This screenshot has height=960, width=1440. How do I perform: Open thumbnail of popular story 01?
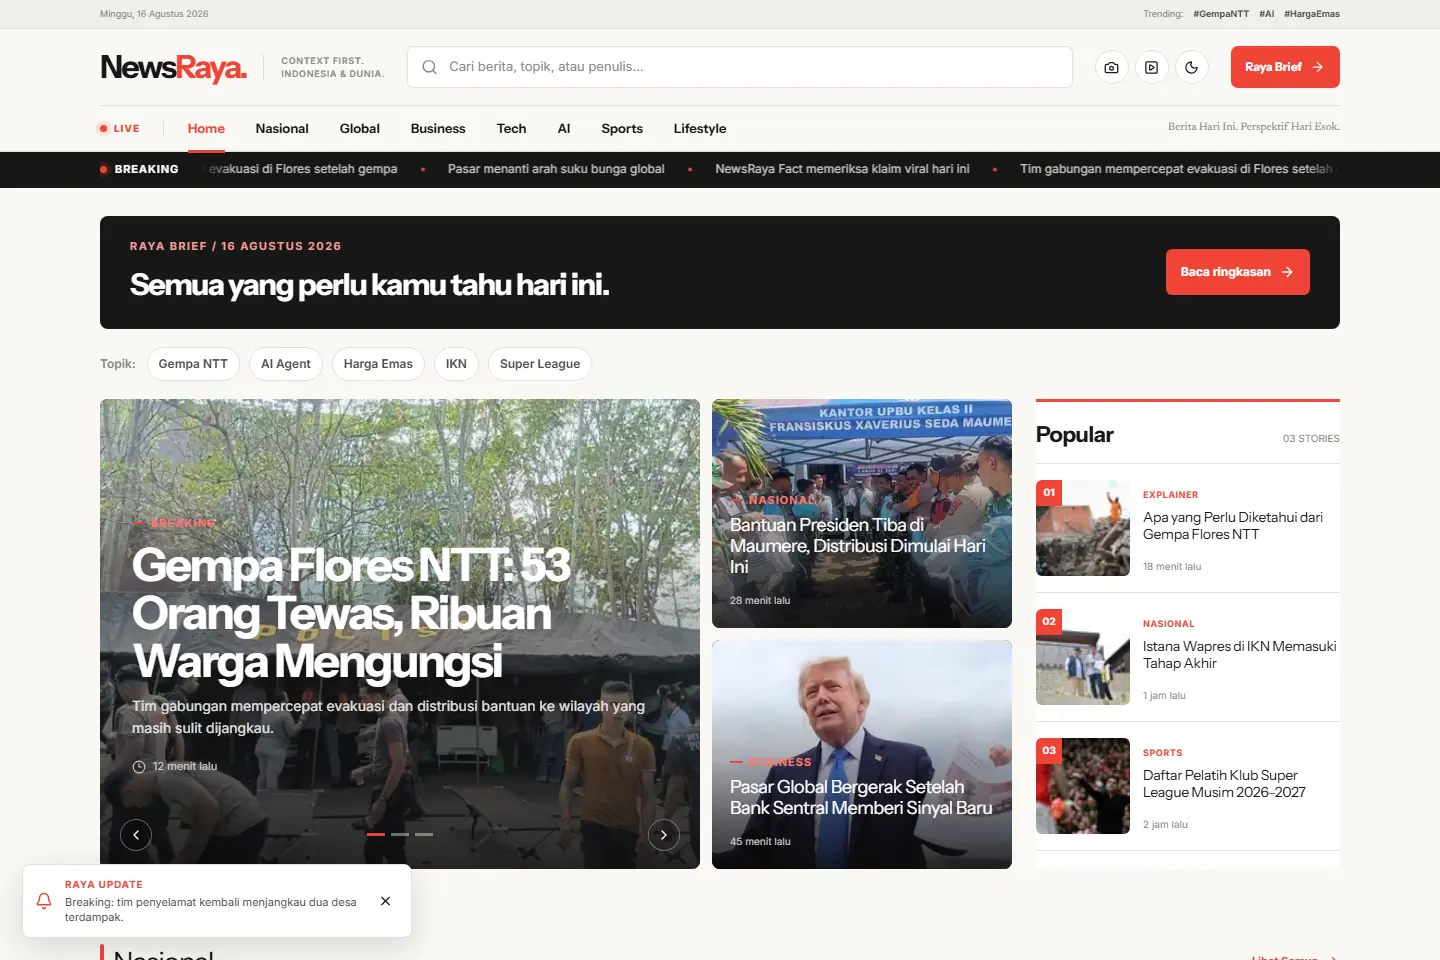(1083, 528)
